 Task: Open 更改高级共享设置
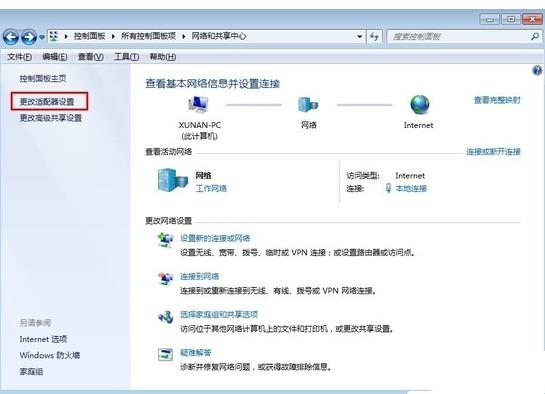51,118
